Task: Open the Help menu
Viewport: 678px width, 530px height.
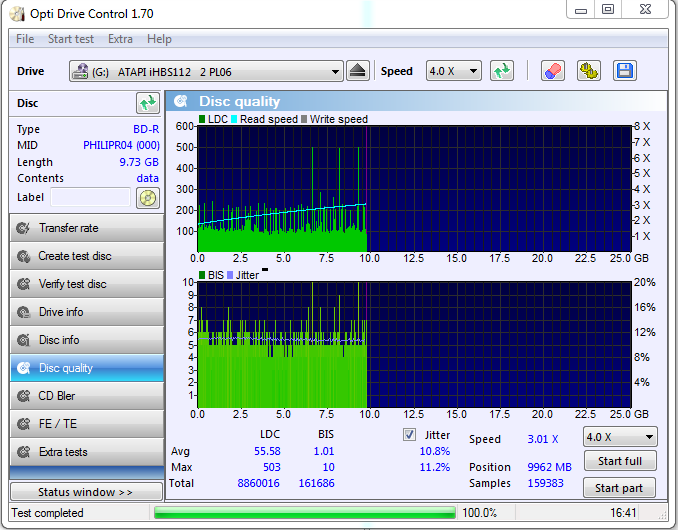Action: [159, 39]
